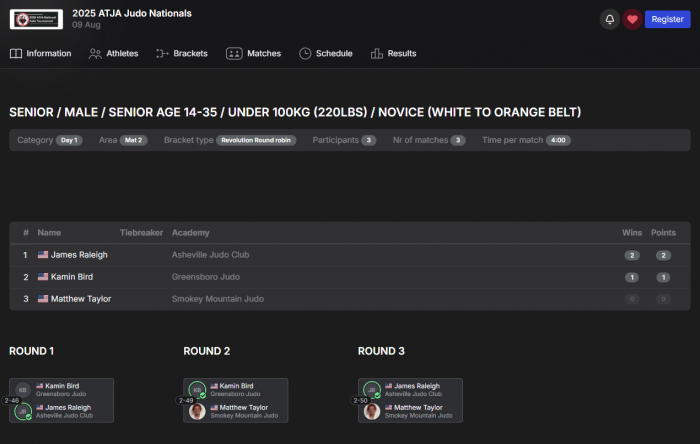Click the Register button
The width and height of the screenshot is (700, 444).
[667, 19]
